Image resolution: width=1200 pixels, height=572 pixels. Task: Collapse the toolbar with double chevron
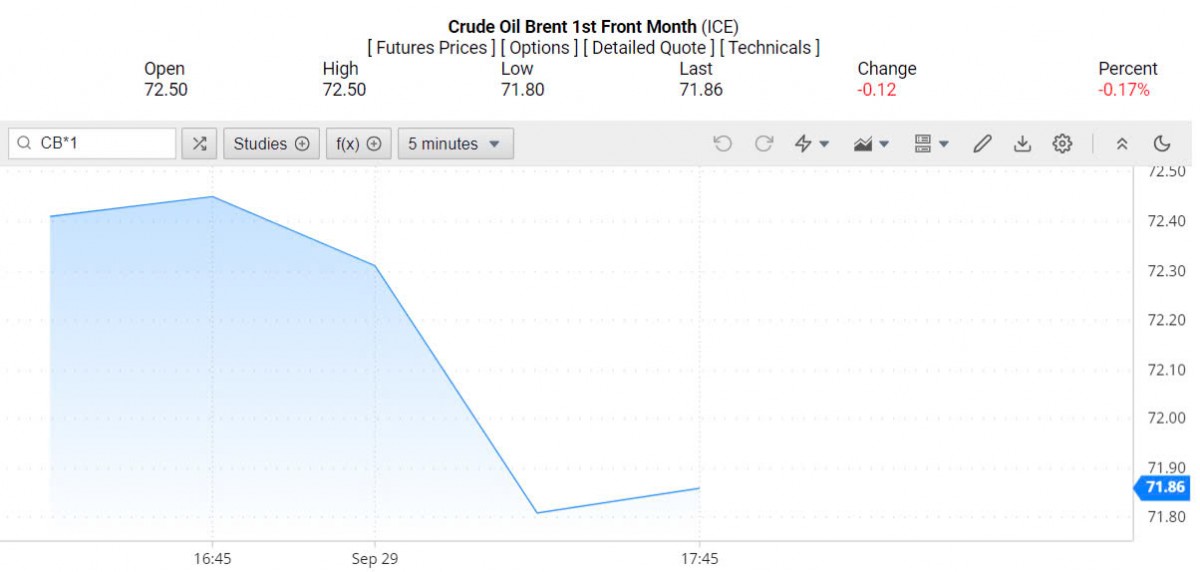click(x=1122, y=144)
